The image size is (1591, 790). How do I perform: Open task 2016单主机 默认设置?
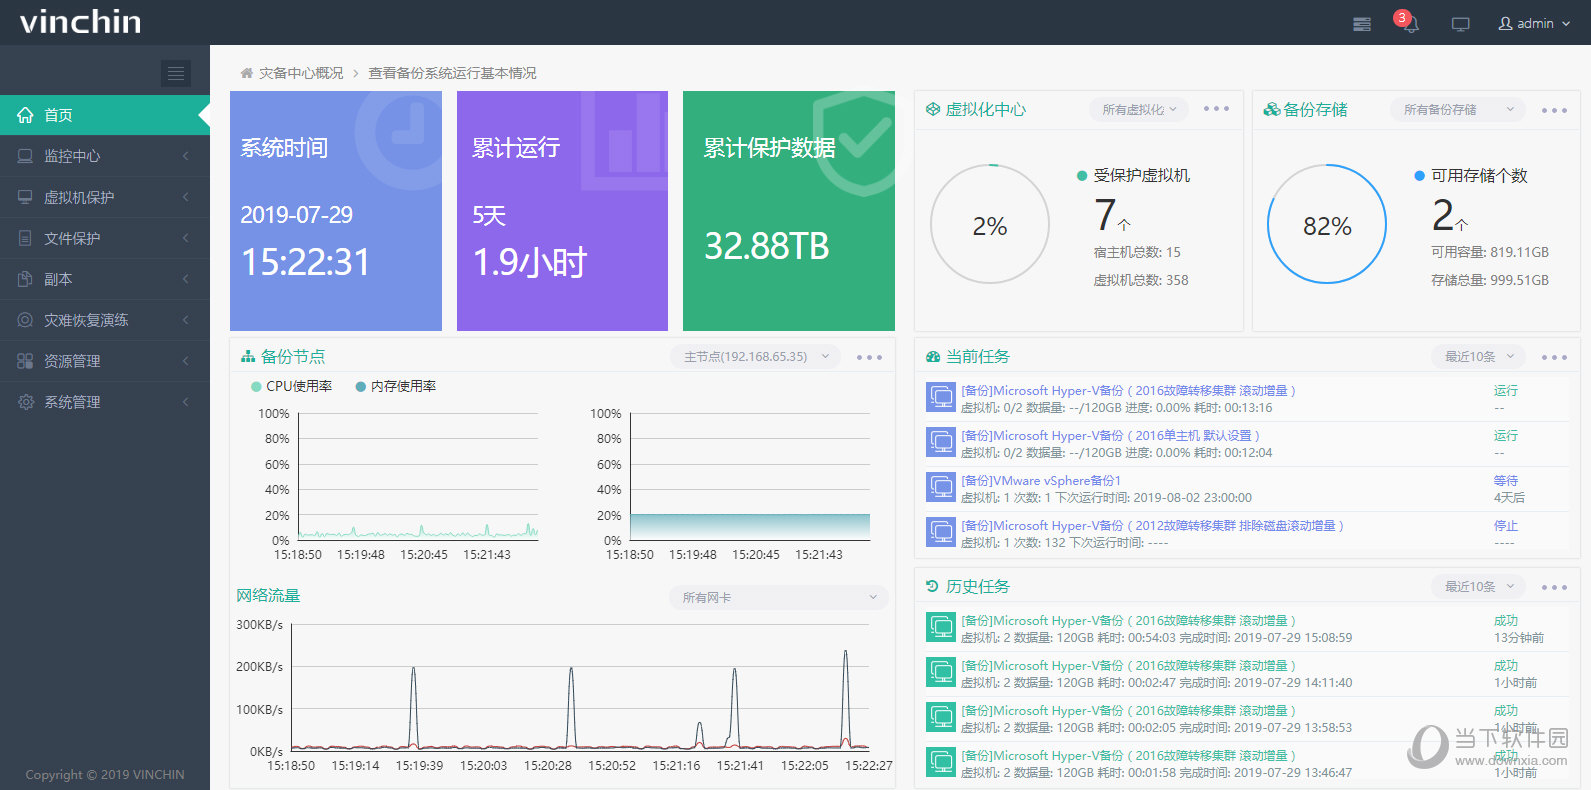(1110, 436)
